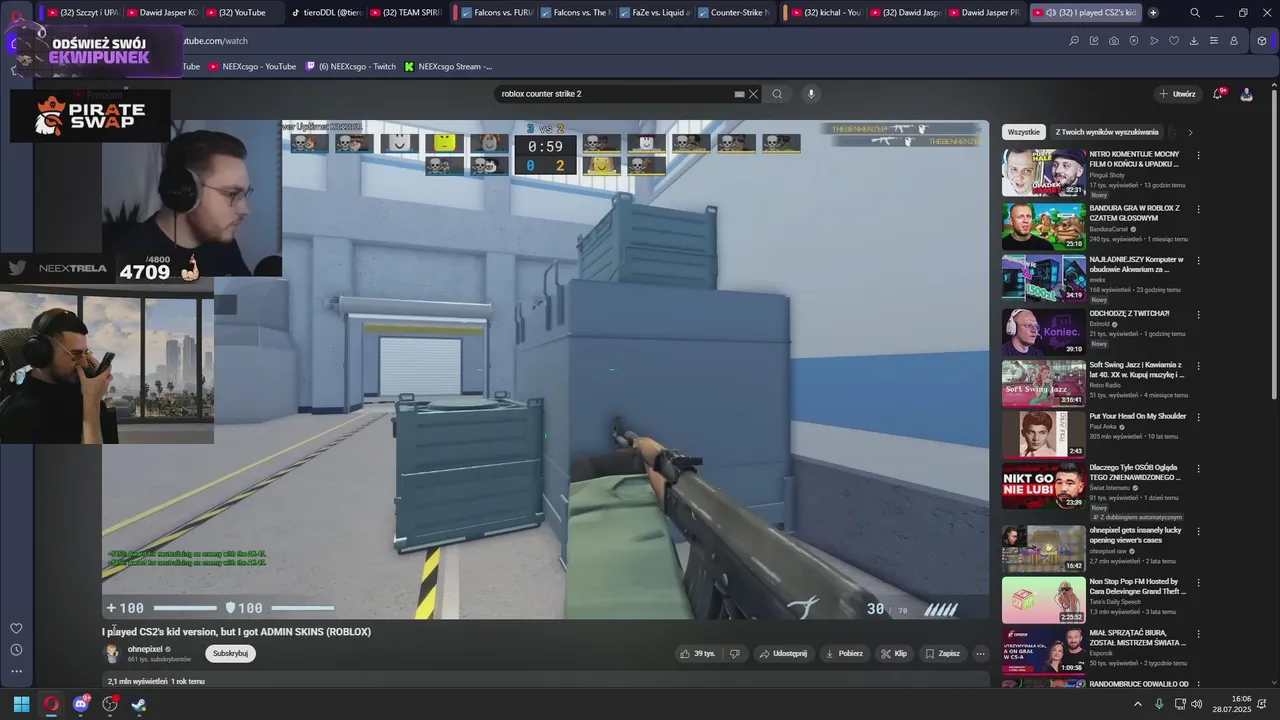Click the Klip clip button

coord(894,654)
